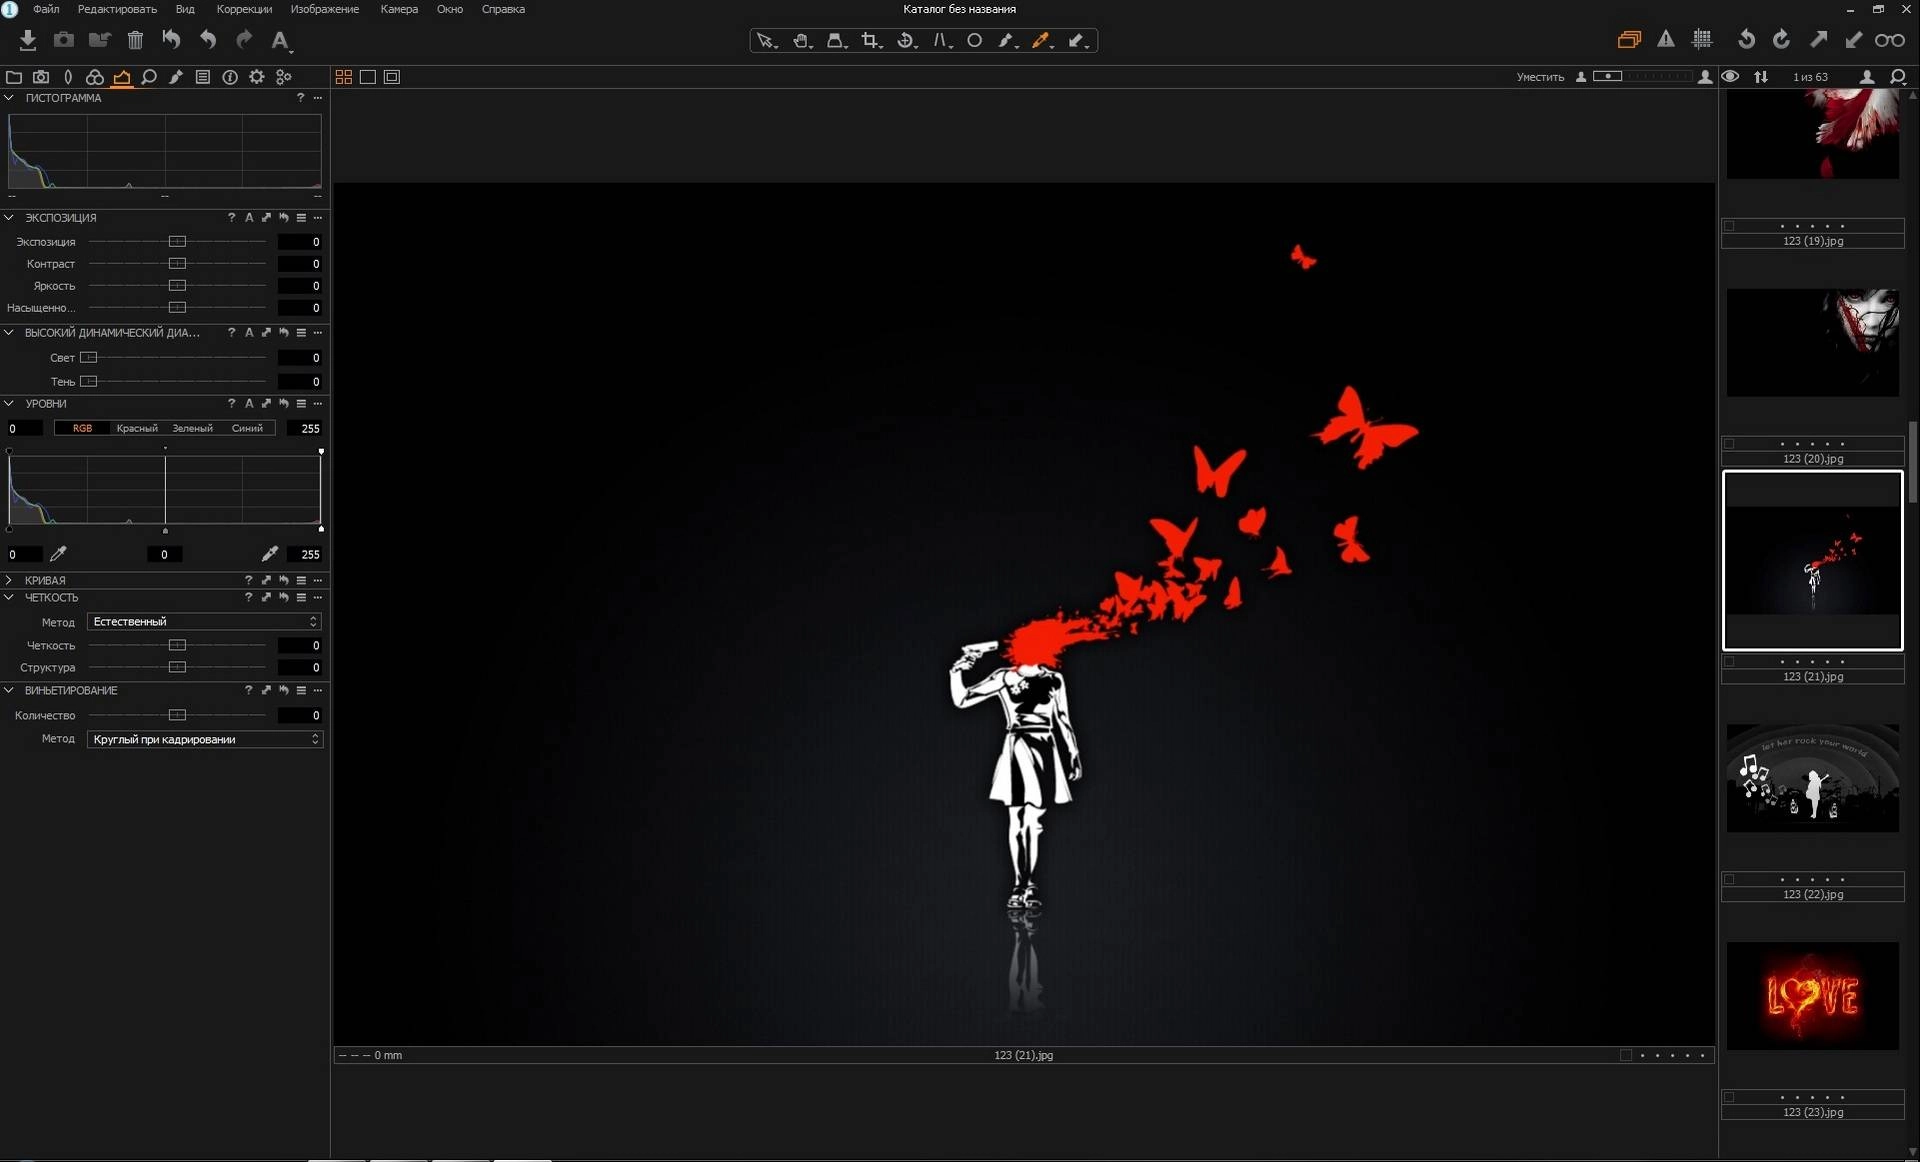Switch viewer to multi-view grid mode
1920x1162 pixels.
coord(344,77)
